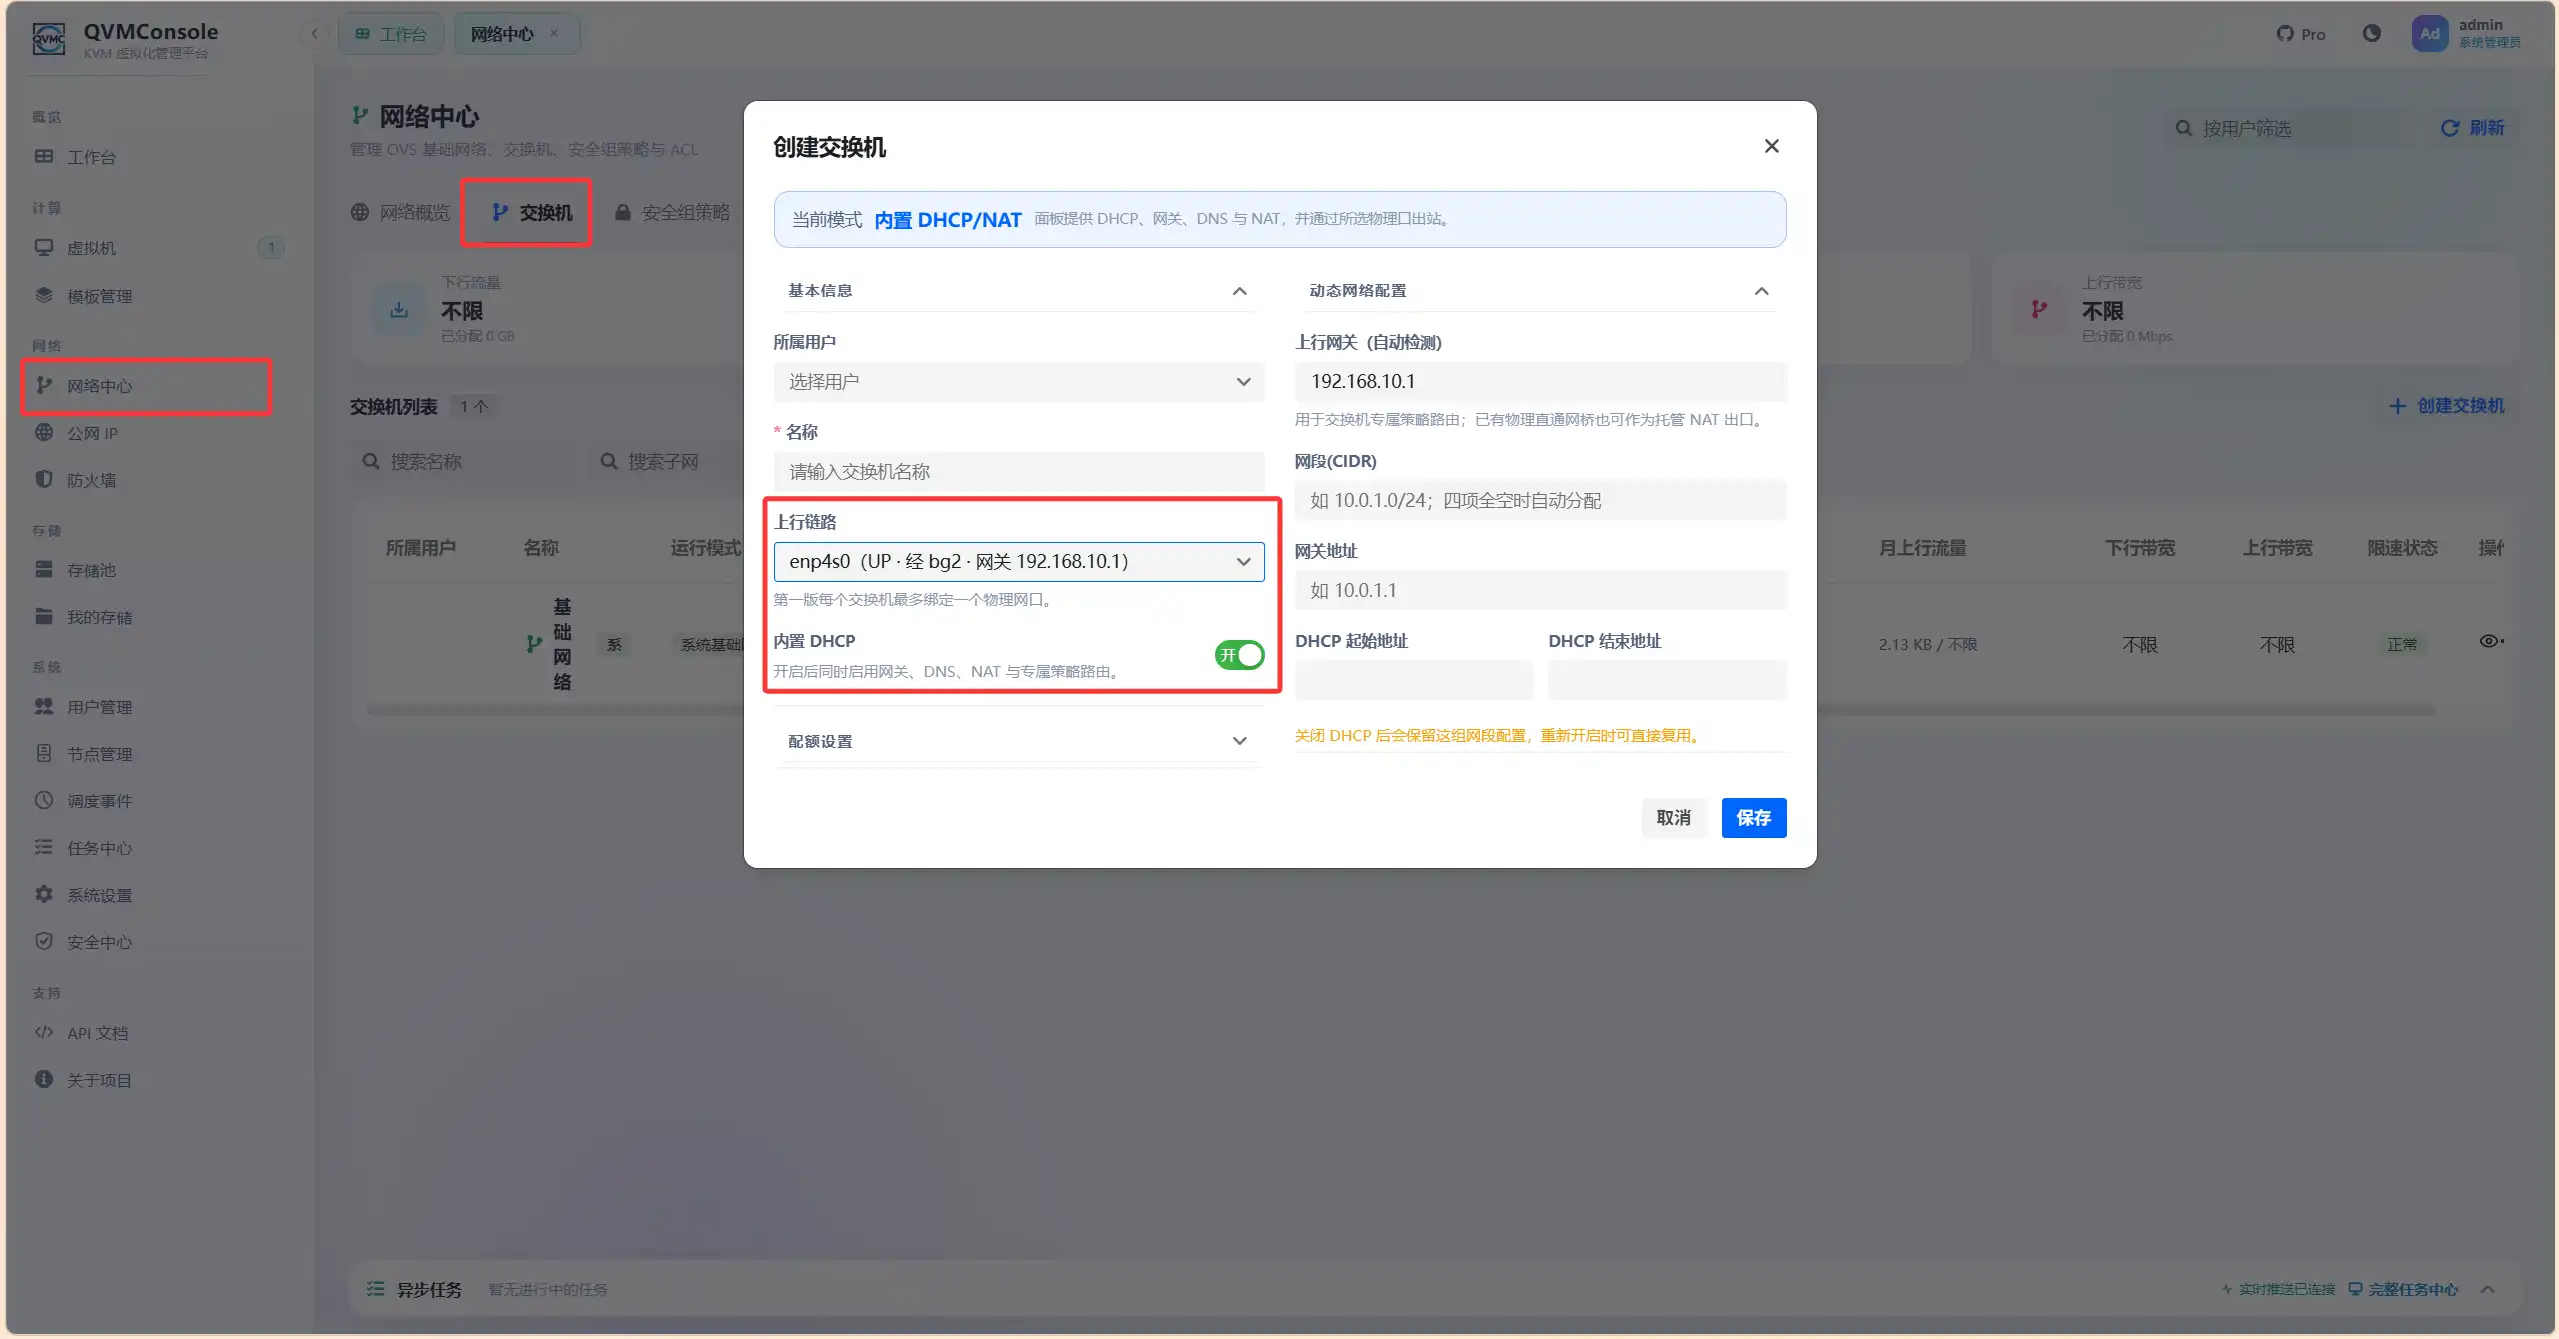Collapse sidebar with the chevron arrow

click(314, 34)
